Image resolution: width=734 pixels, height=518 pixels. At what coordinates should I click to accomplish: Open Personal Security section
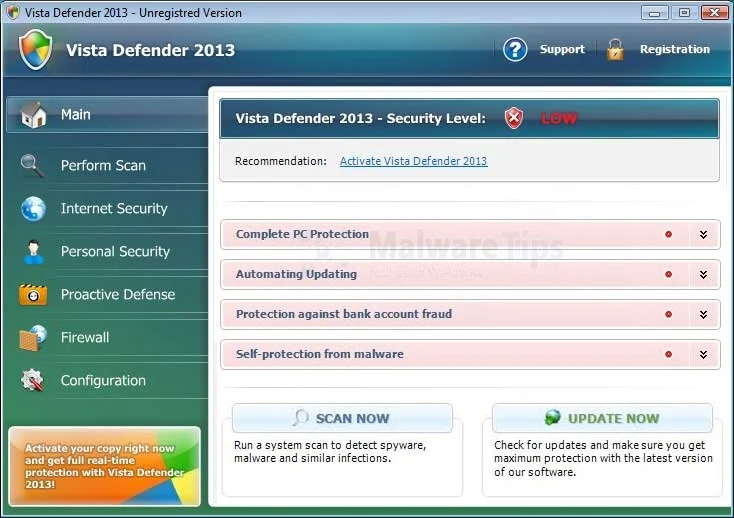pos(107,252)
